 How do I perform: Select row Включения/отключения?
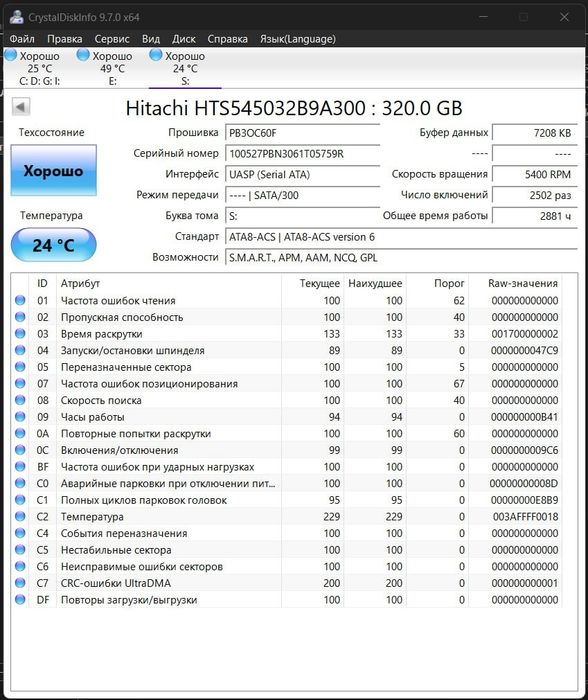tap(287, 450)
